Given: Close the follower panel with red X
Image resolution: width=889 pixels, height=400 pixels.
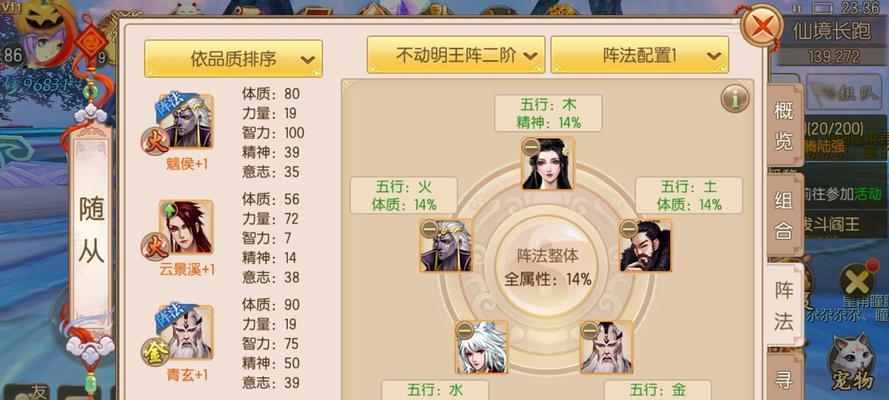Looking at the screenshot, I should point(763,27).
